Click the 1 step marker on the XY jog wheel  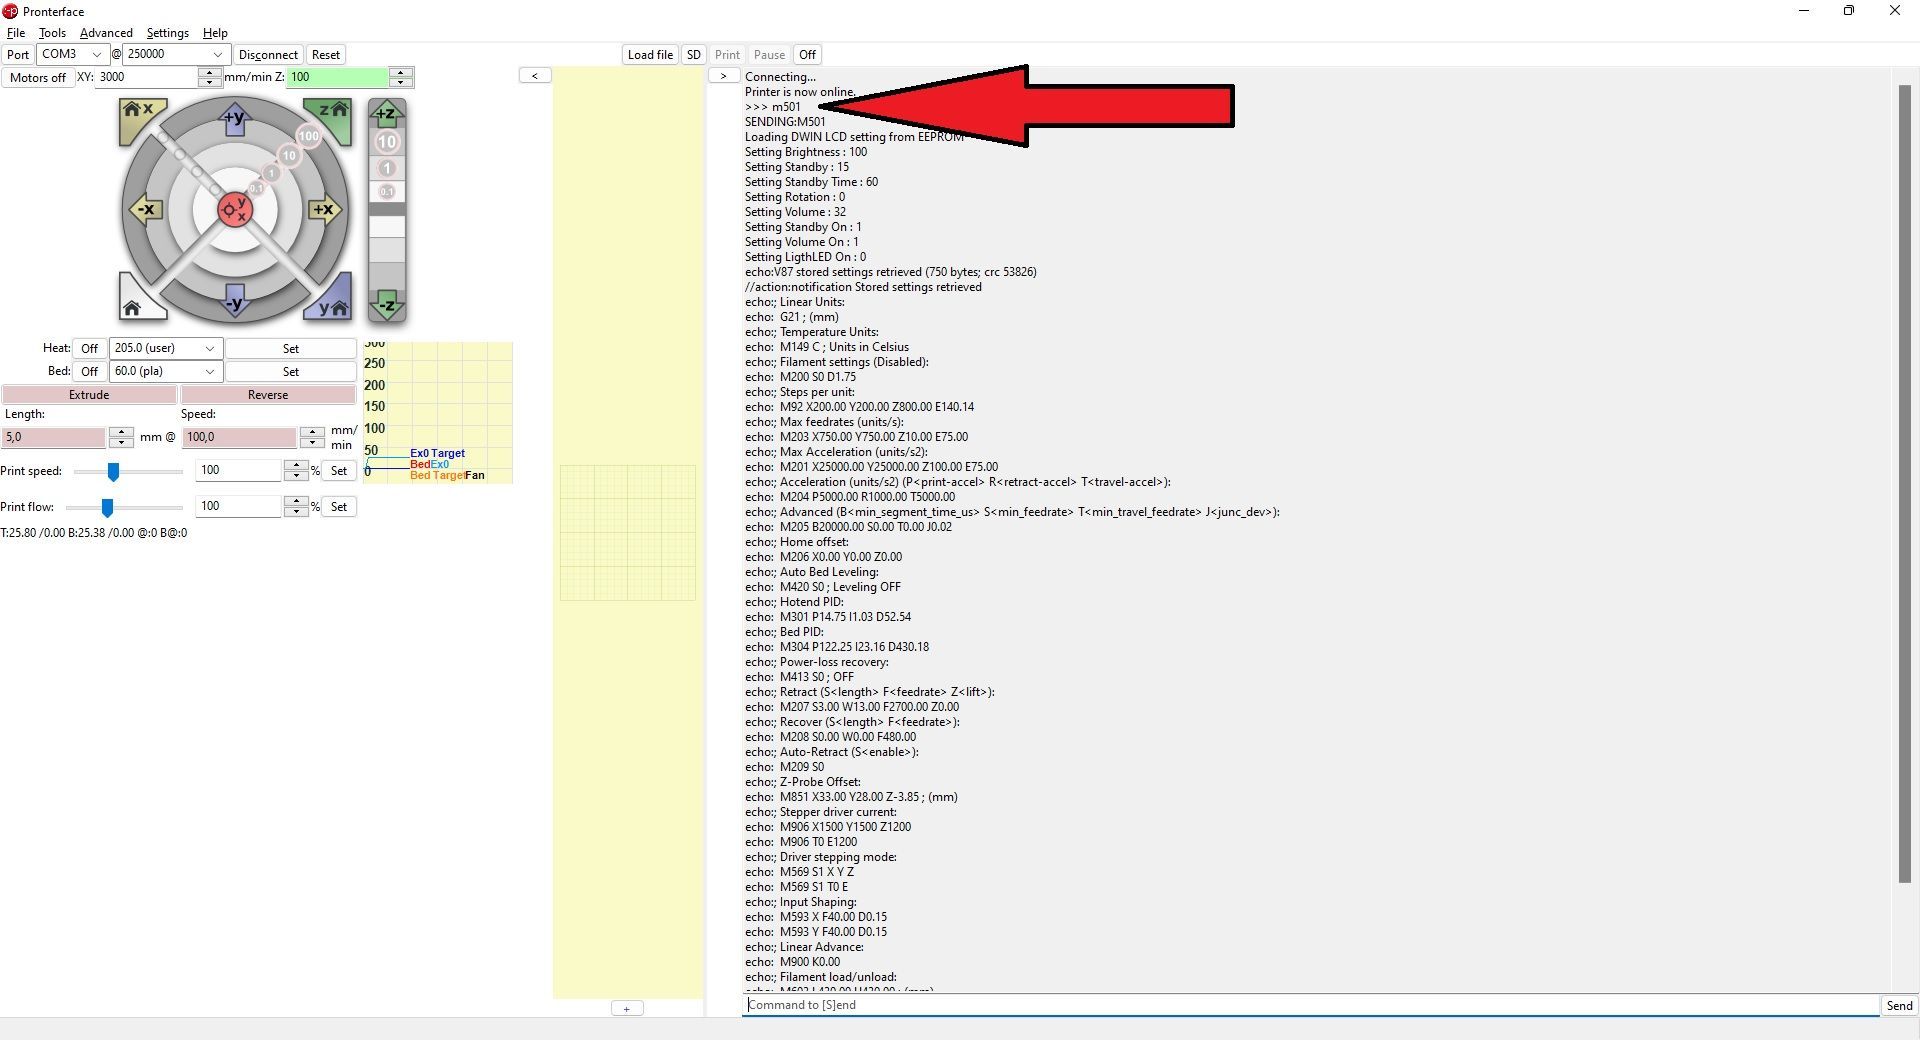coord(271,173)
